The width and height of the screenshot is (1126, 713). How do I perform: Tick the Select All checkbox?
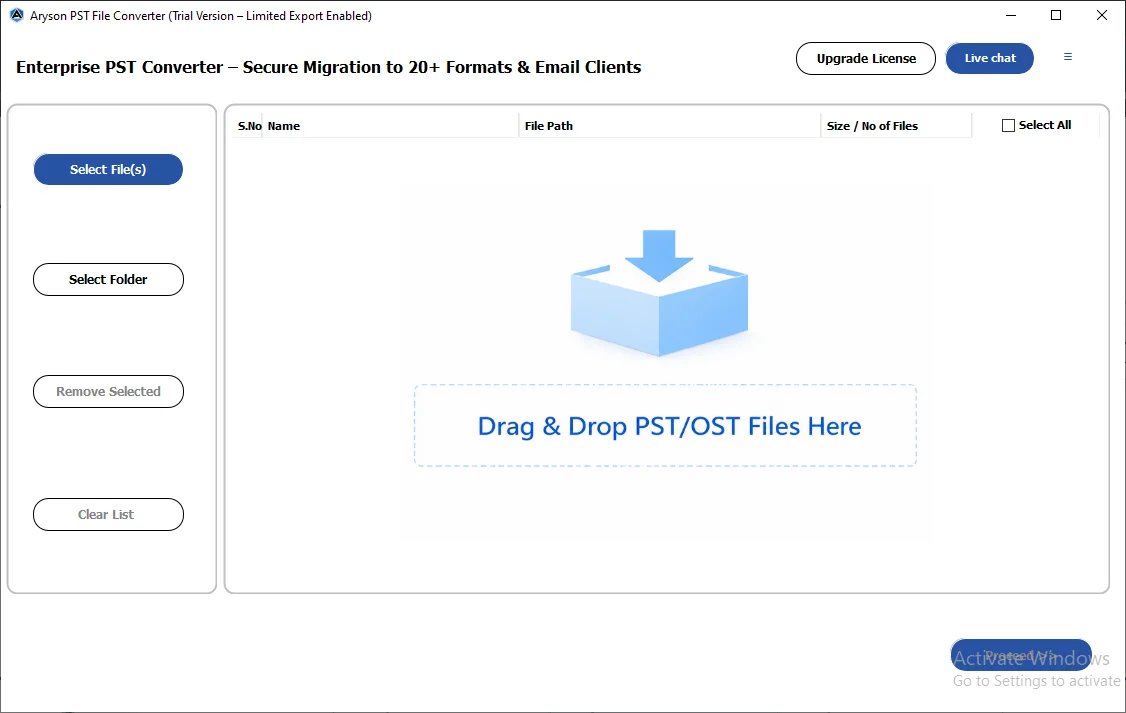[1008, 126]
